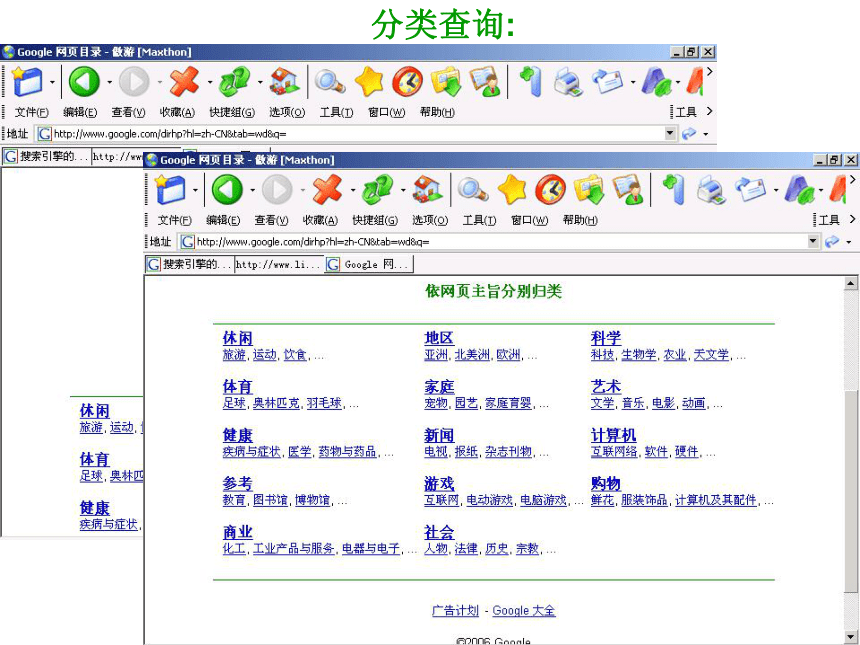Open the Back history dropdown arrow in back window
The height and width of the screenshot is (645, 860).
tap(109, 82)
